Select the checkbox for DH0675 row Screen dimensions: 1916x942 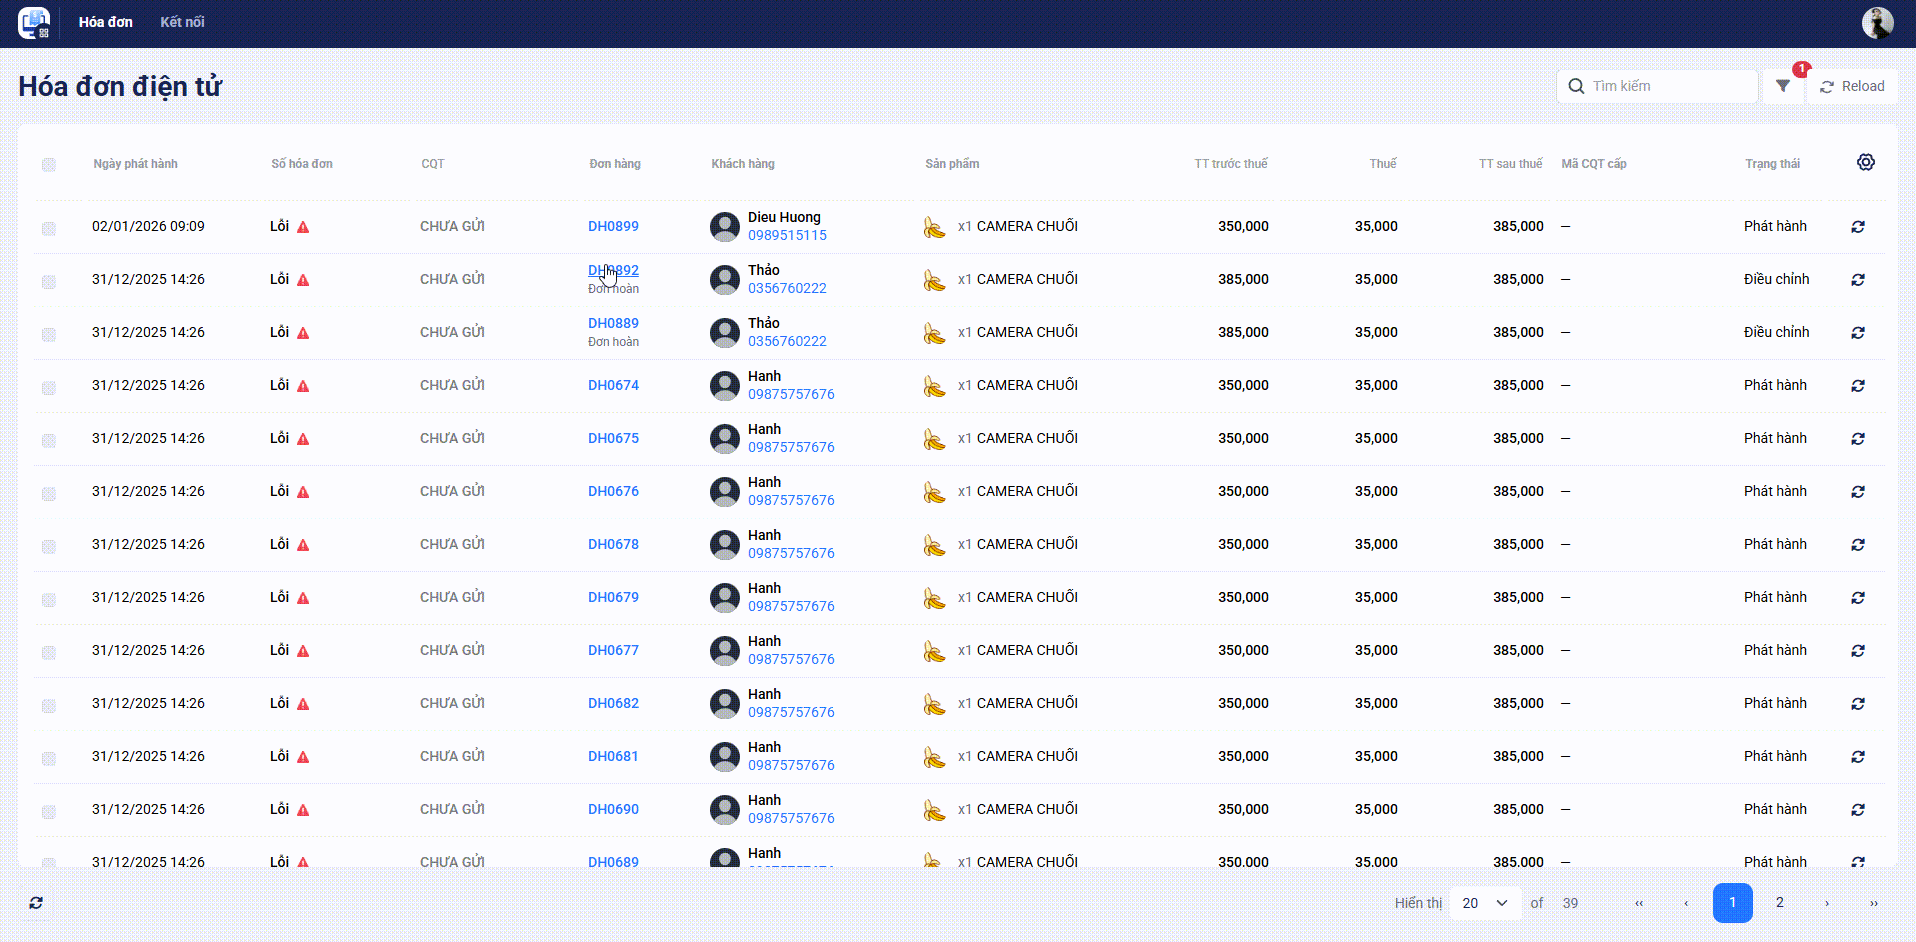point(49,441)
